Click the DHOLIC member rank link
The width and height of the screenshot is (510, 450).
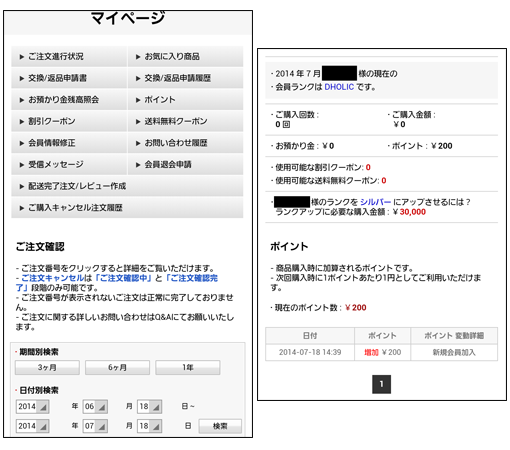click(339, 87)
